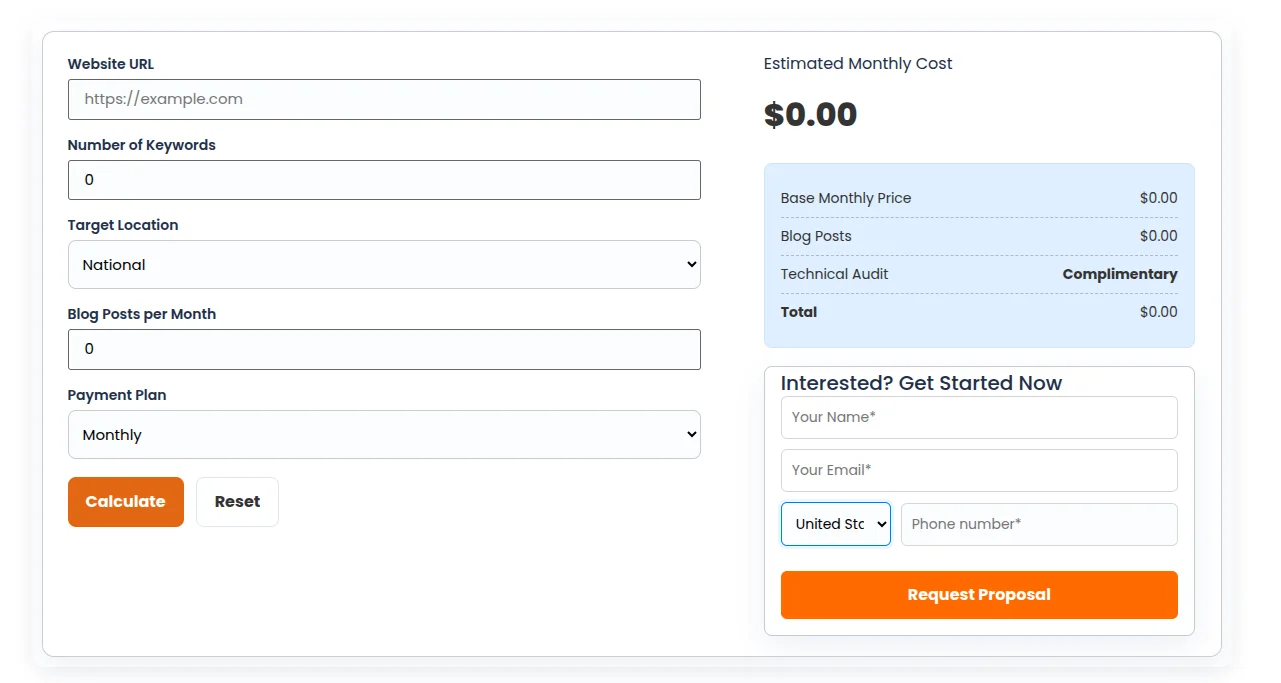1281x683 pixels.
Task: Click the Reset button
Action: (237, 501)
